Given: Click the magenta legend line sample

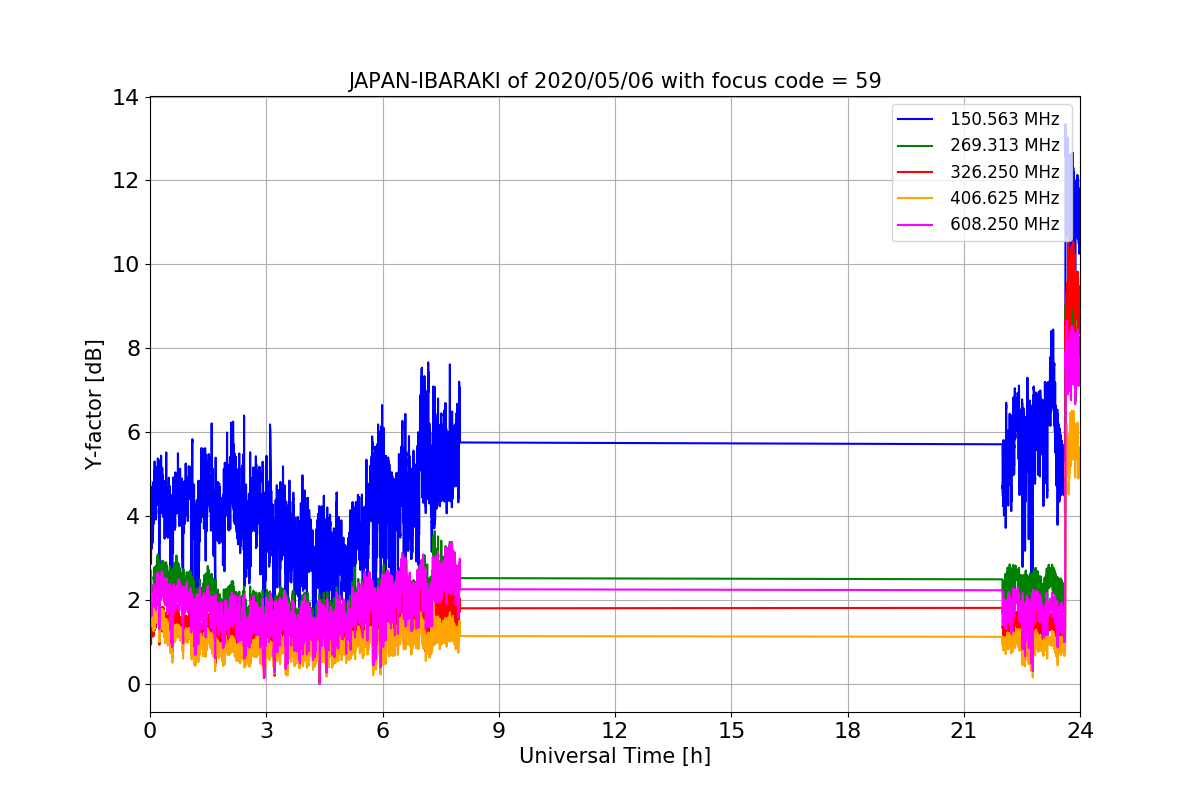Looking at the screenshot, I should coord(916,224).
